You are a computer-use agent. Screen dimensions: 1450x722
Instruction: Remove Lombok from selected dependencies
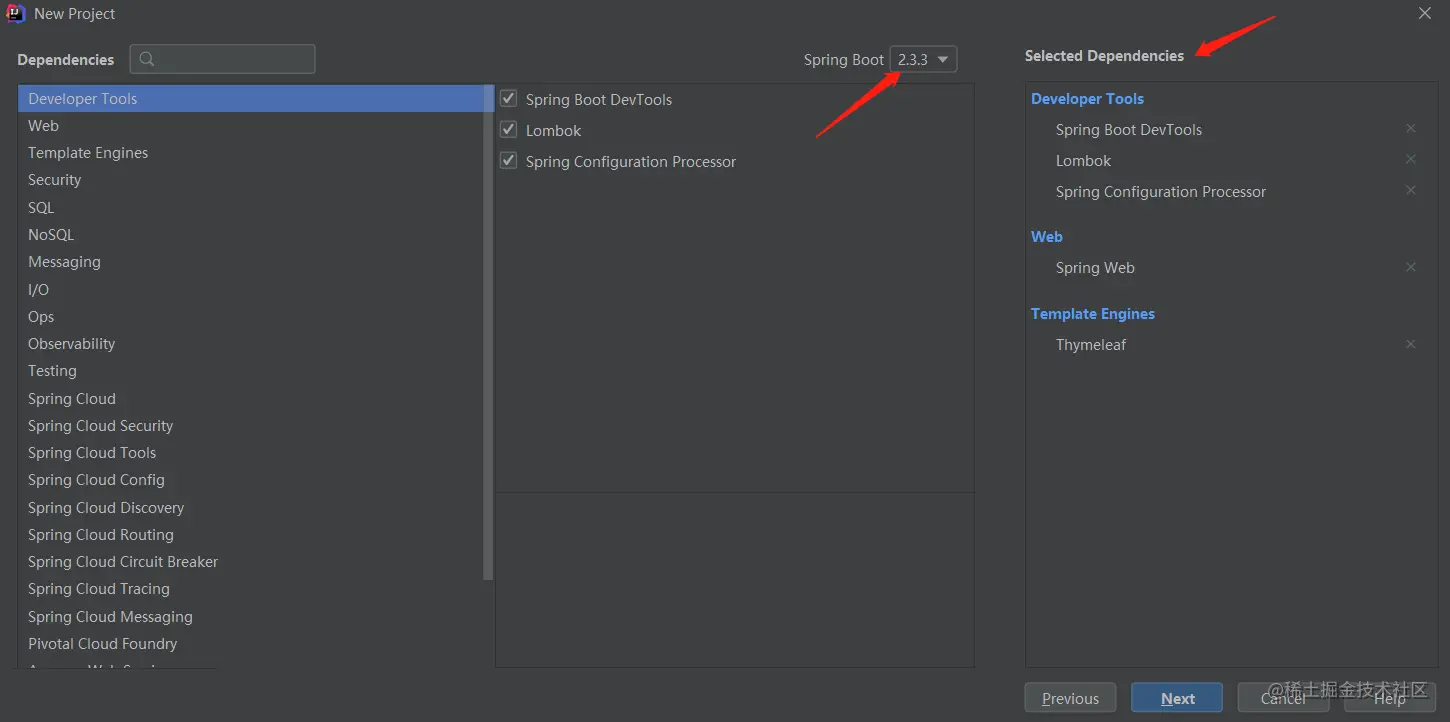coord(1411,159)
